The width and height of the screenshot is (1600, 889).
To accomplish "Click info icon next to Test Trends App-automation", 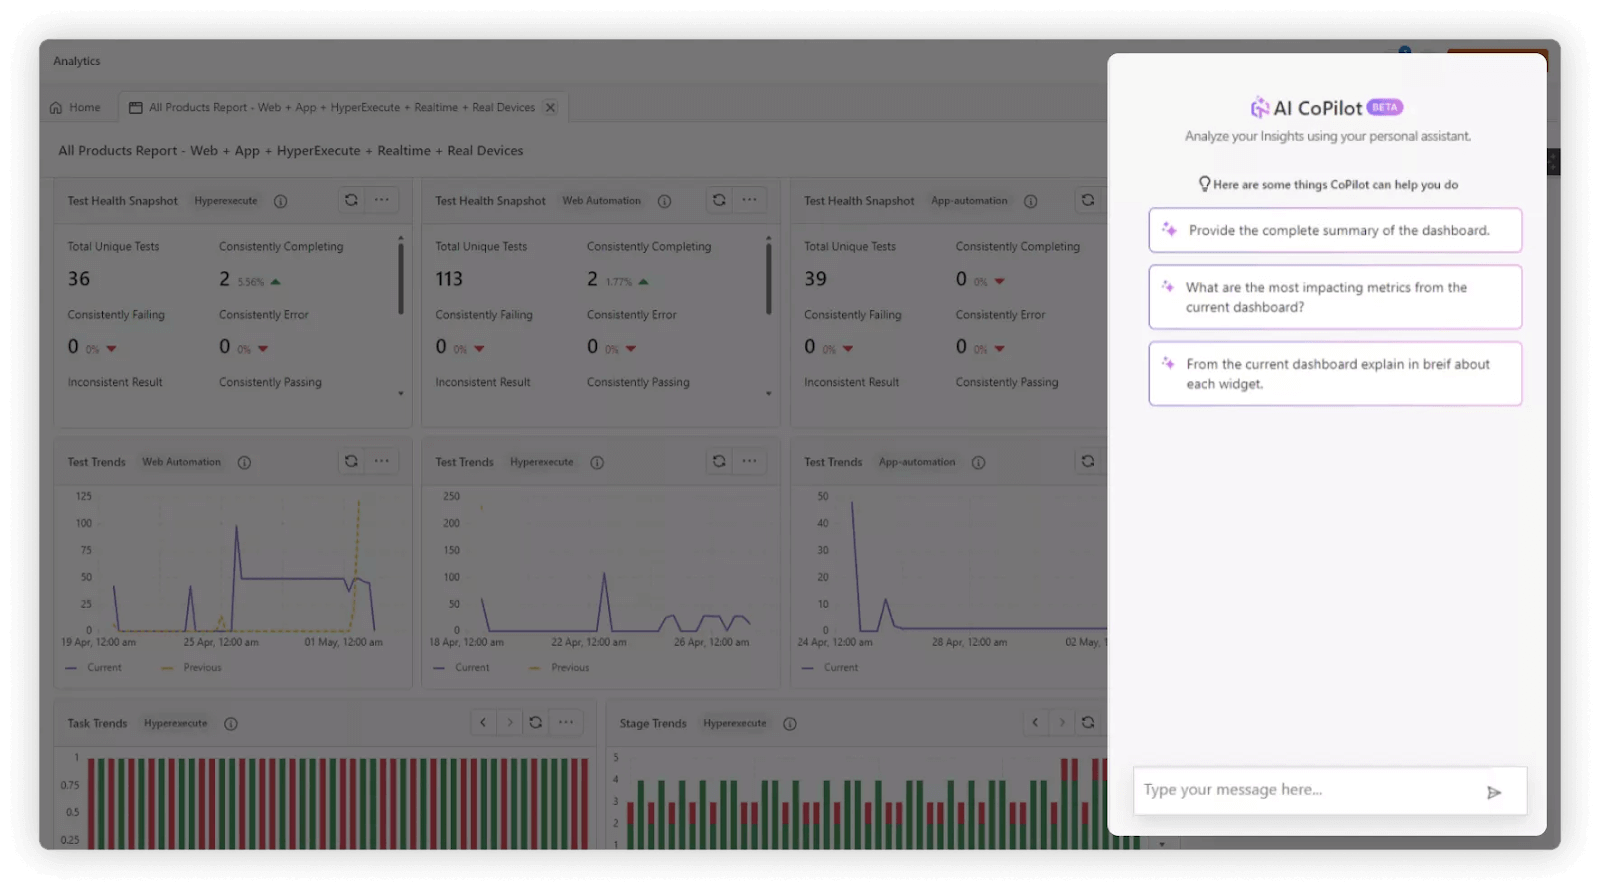I will click(978, 462).
